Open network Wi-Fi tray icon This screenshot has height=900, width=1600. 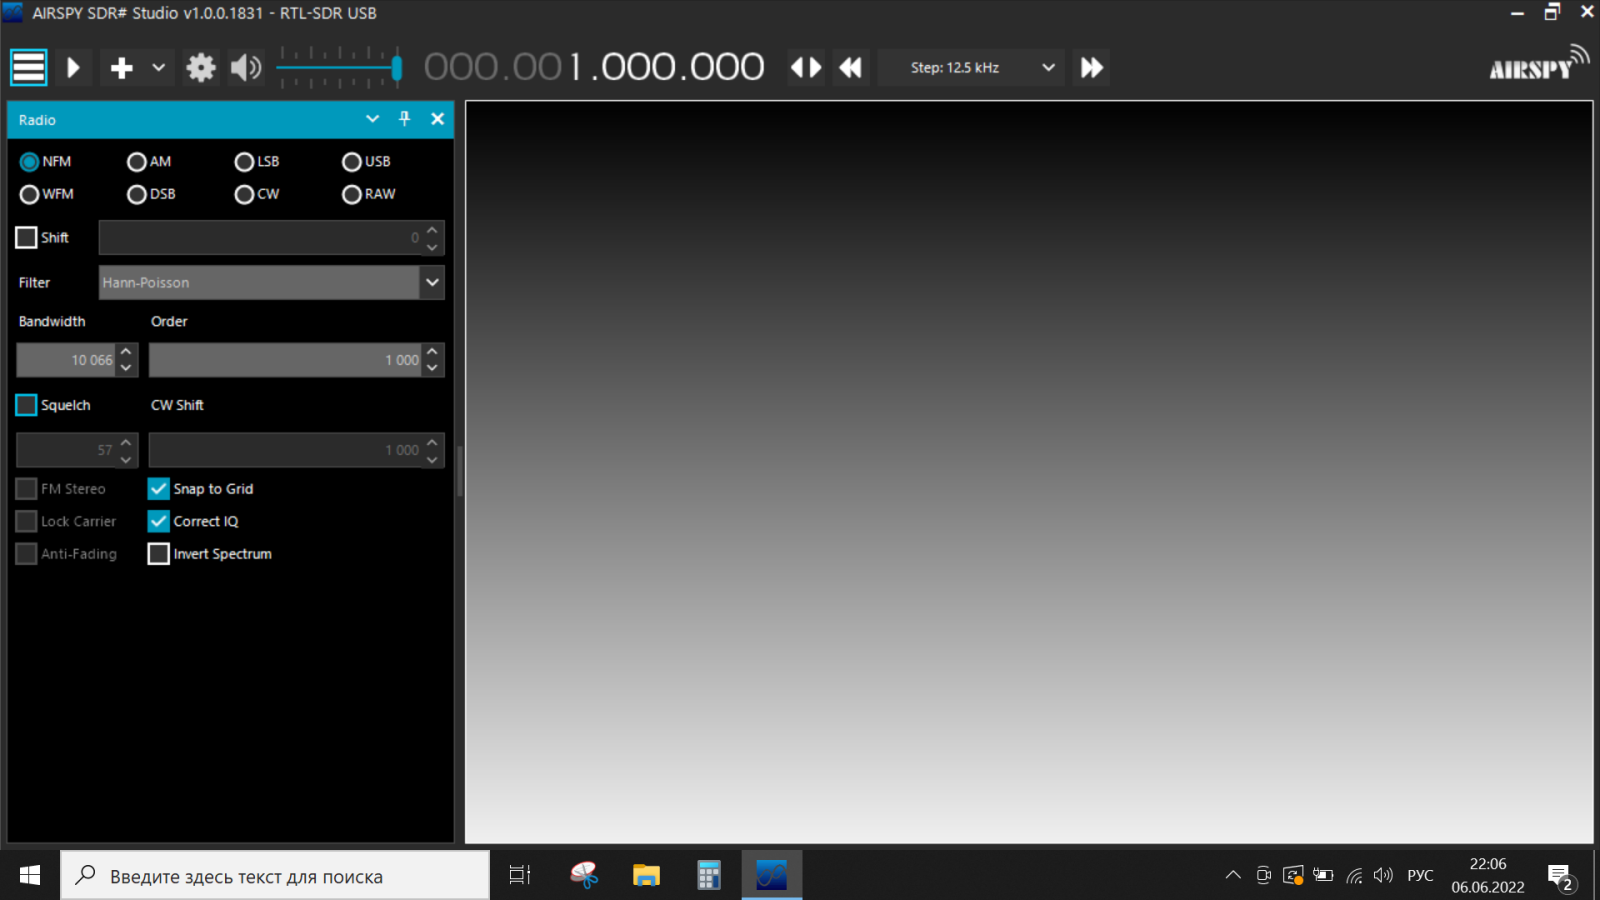coord(1354,875)
